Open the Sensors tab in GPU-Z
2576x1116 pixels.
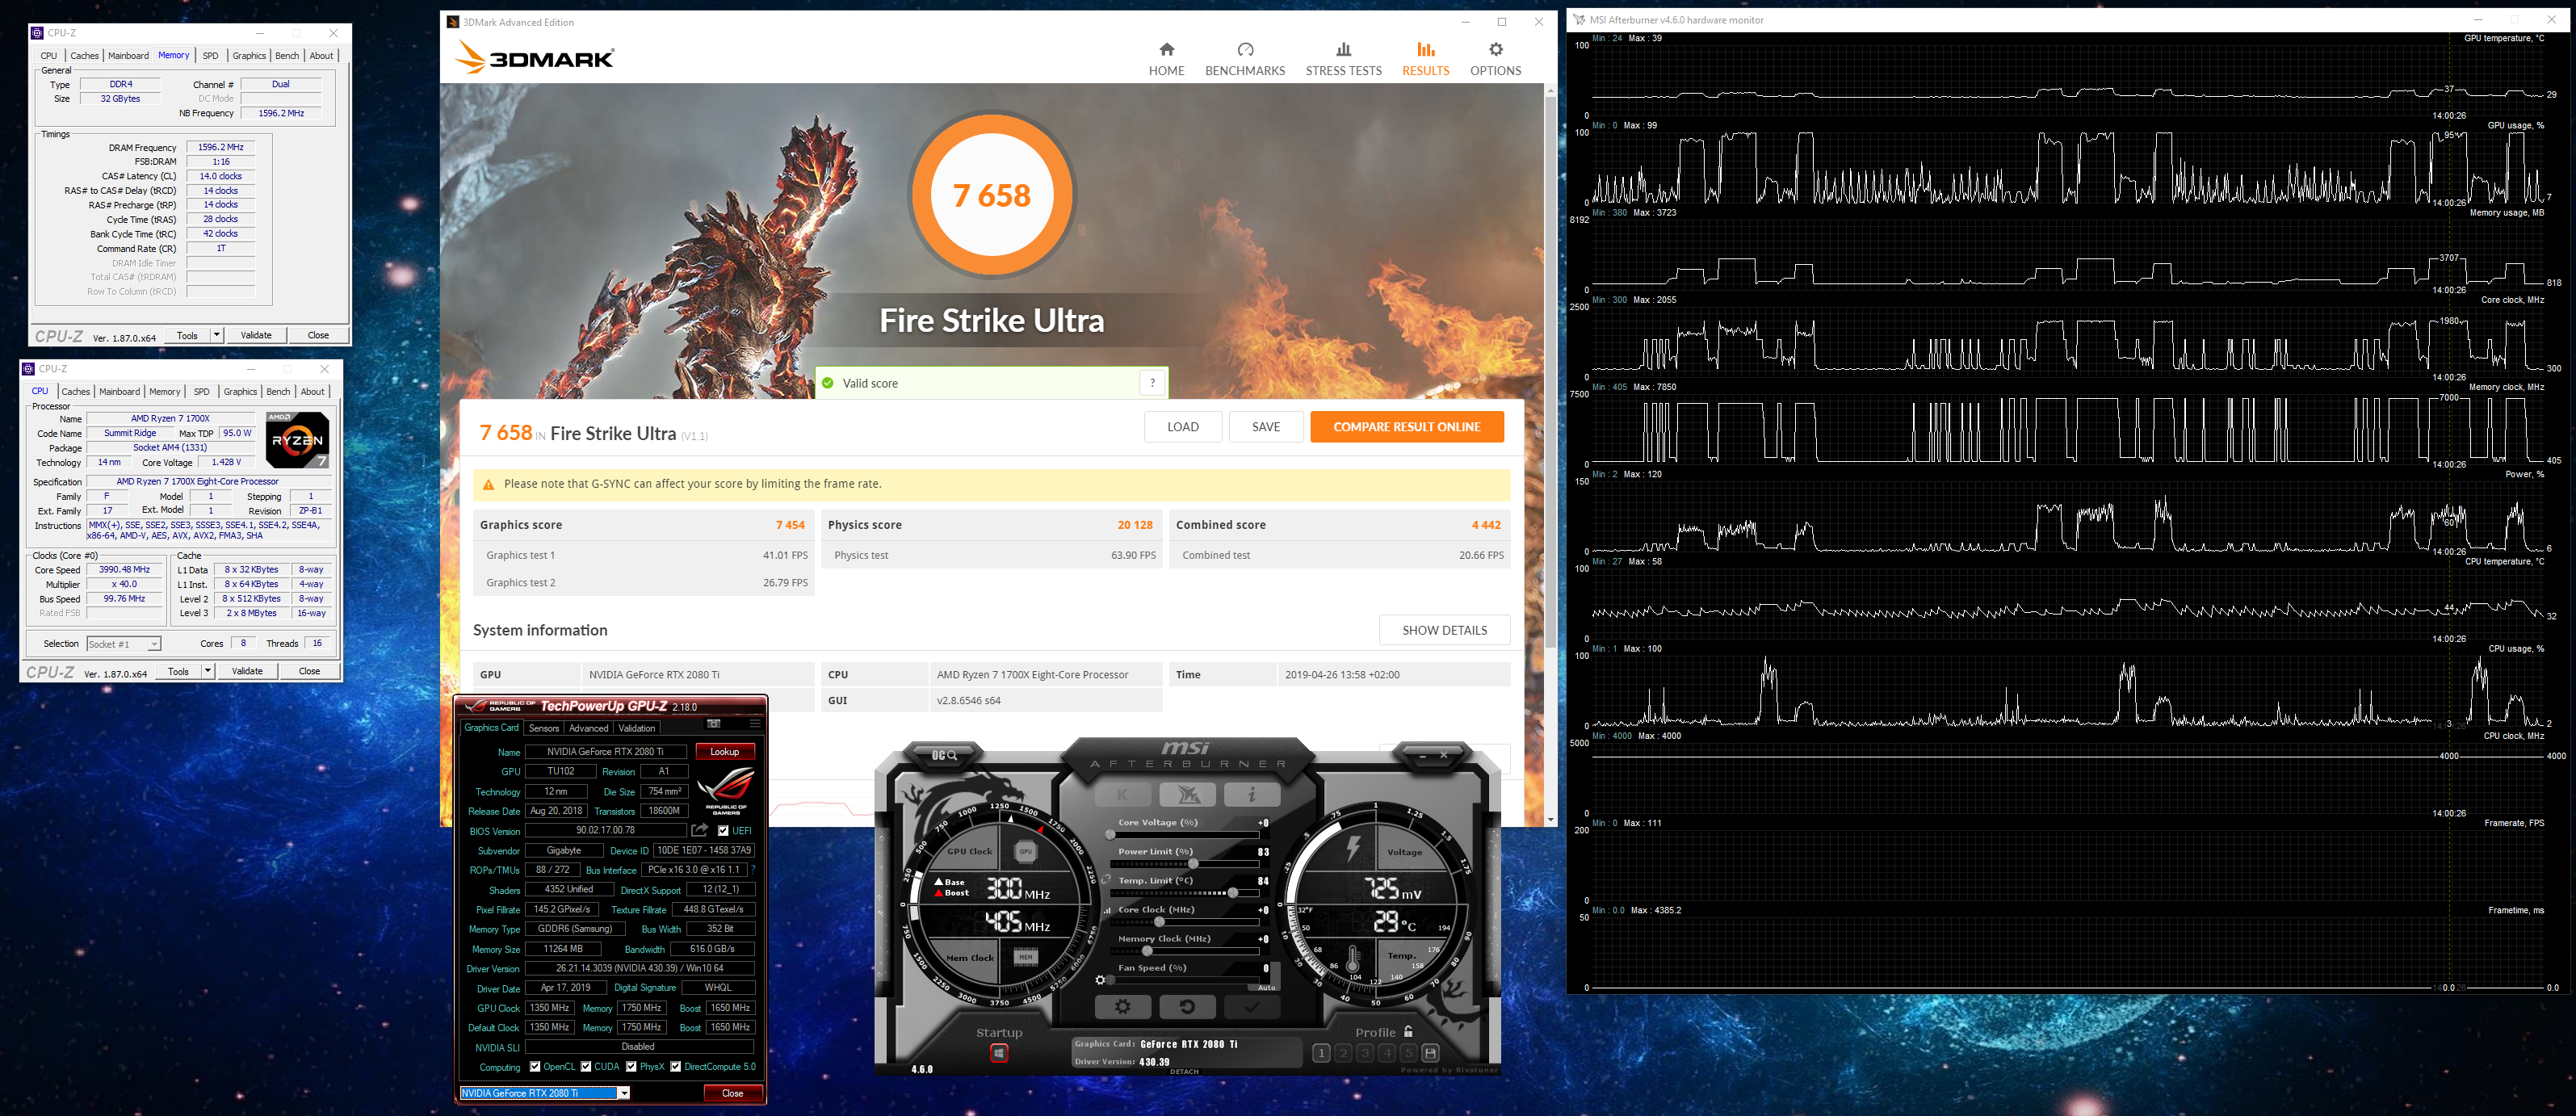tap(544, 728)
